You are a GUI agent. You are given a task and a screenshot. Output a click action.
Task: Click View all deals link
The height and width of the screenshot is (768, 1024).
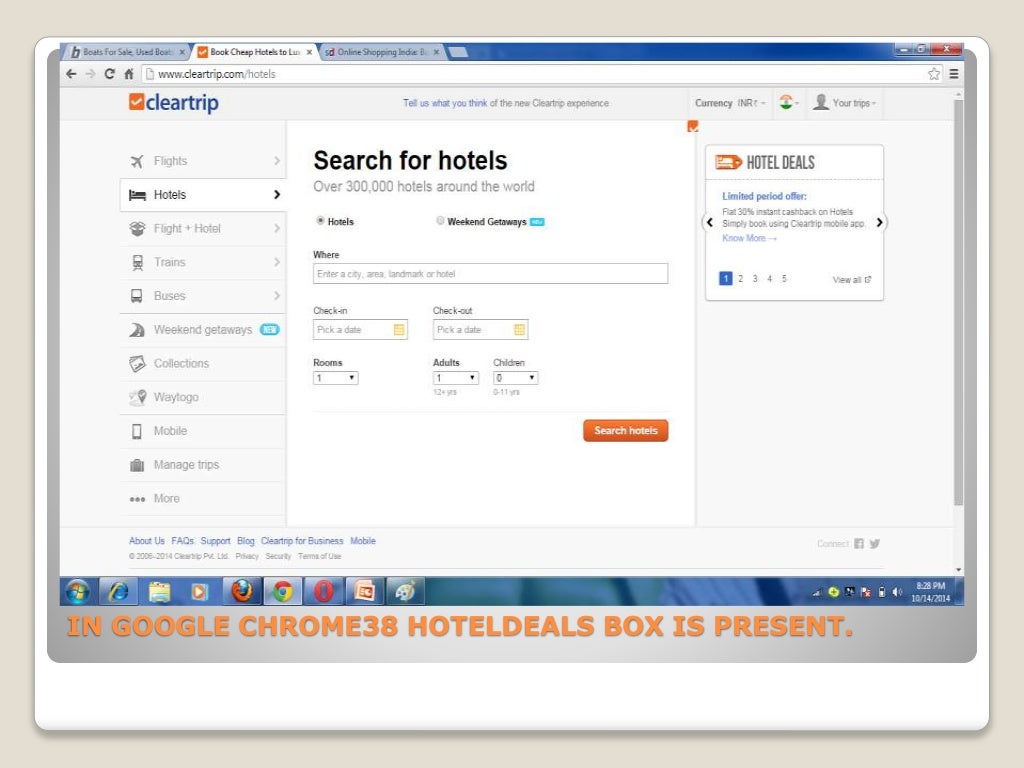852,280
